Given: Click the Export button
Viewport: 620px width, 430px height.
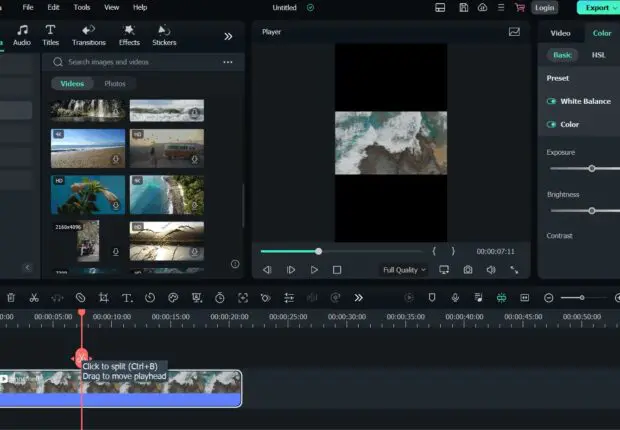Looking at the screenshot, I should coord(598,8).
